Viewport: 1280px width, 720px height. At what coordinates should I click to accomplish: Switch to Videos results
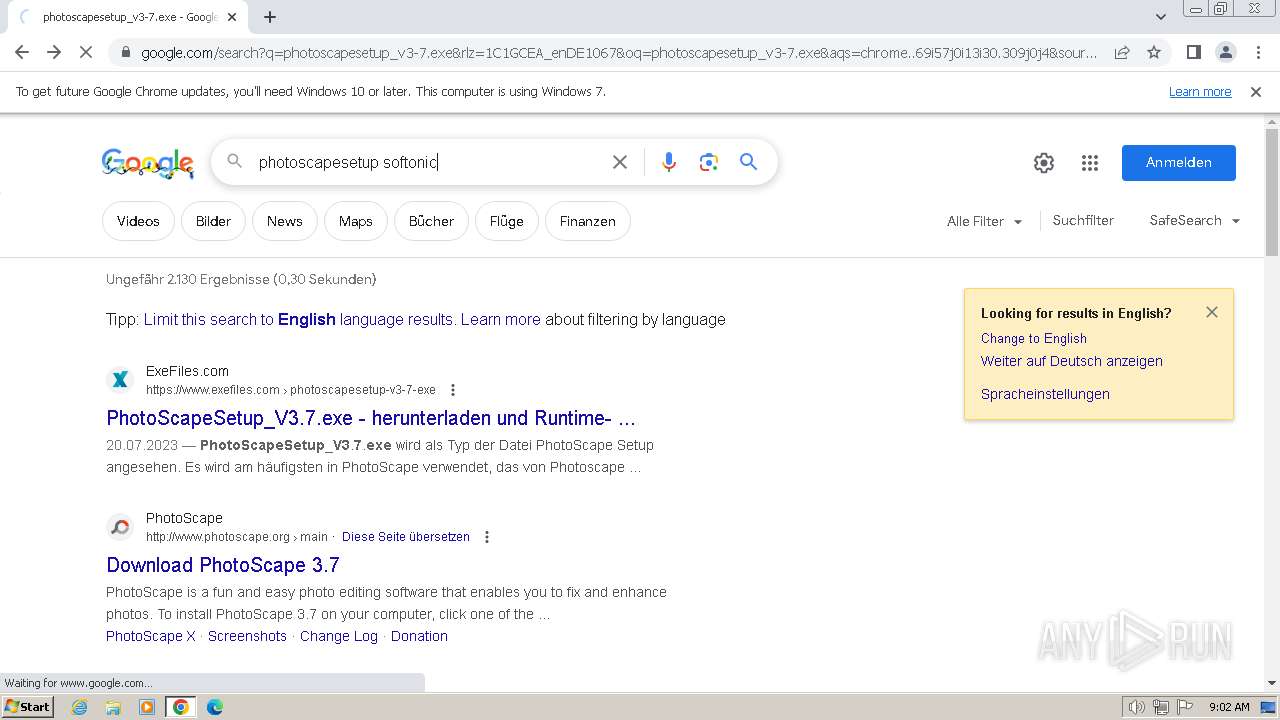coord(138,221)
